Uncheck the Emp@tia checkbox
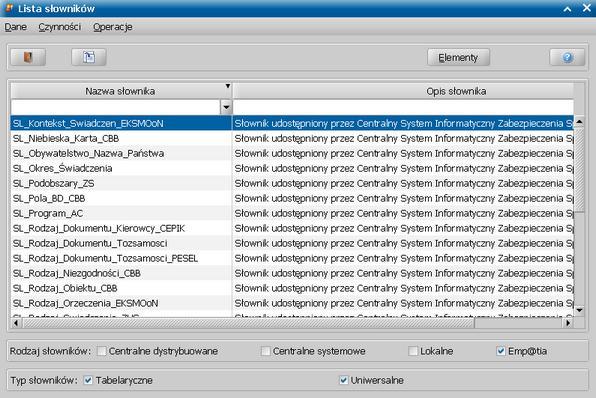Viewport: 596px width, 398px height. tap(501, 351)
